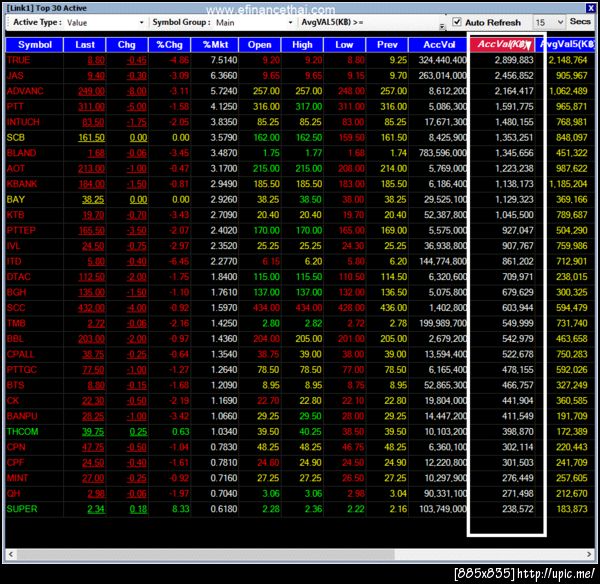Toggle the Auto Refresh checkbox

tap(457, 22)
